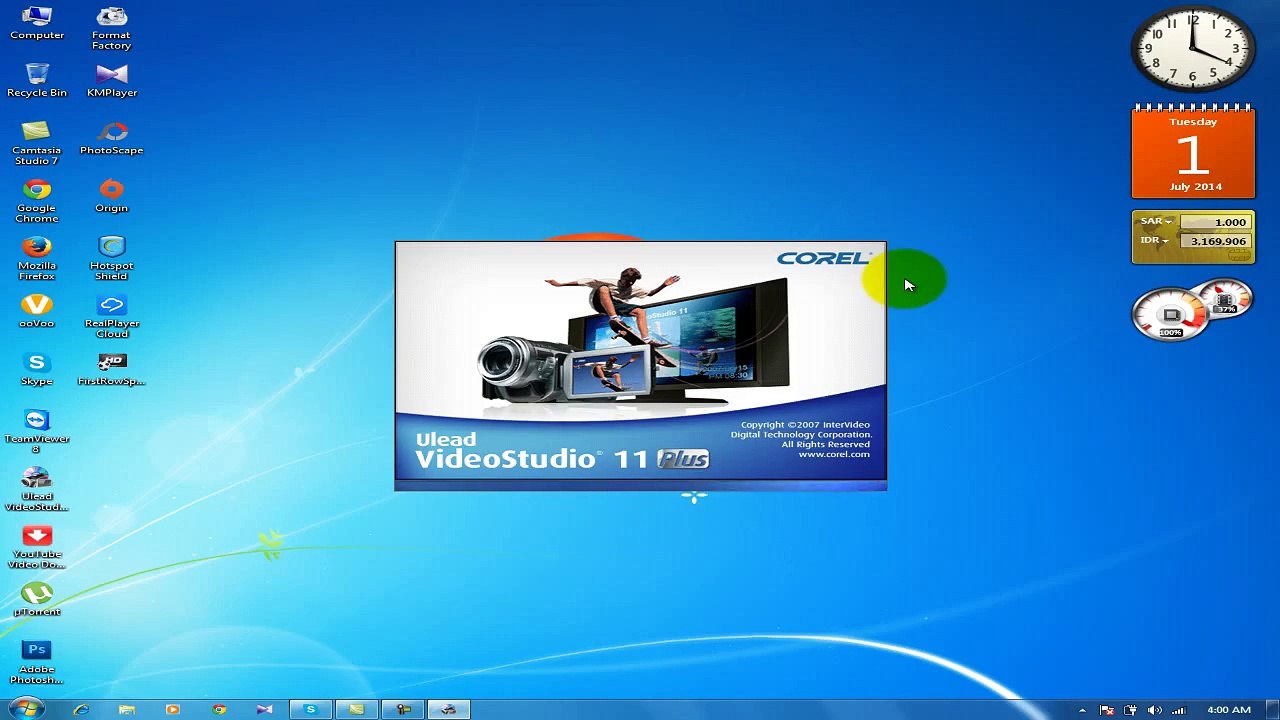Open Windows Explorer from the taskbar
This screenshot has height=720, width=1280.
(127, 709)
